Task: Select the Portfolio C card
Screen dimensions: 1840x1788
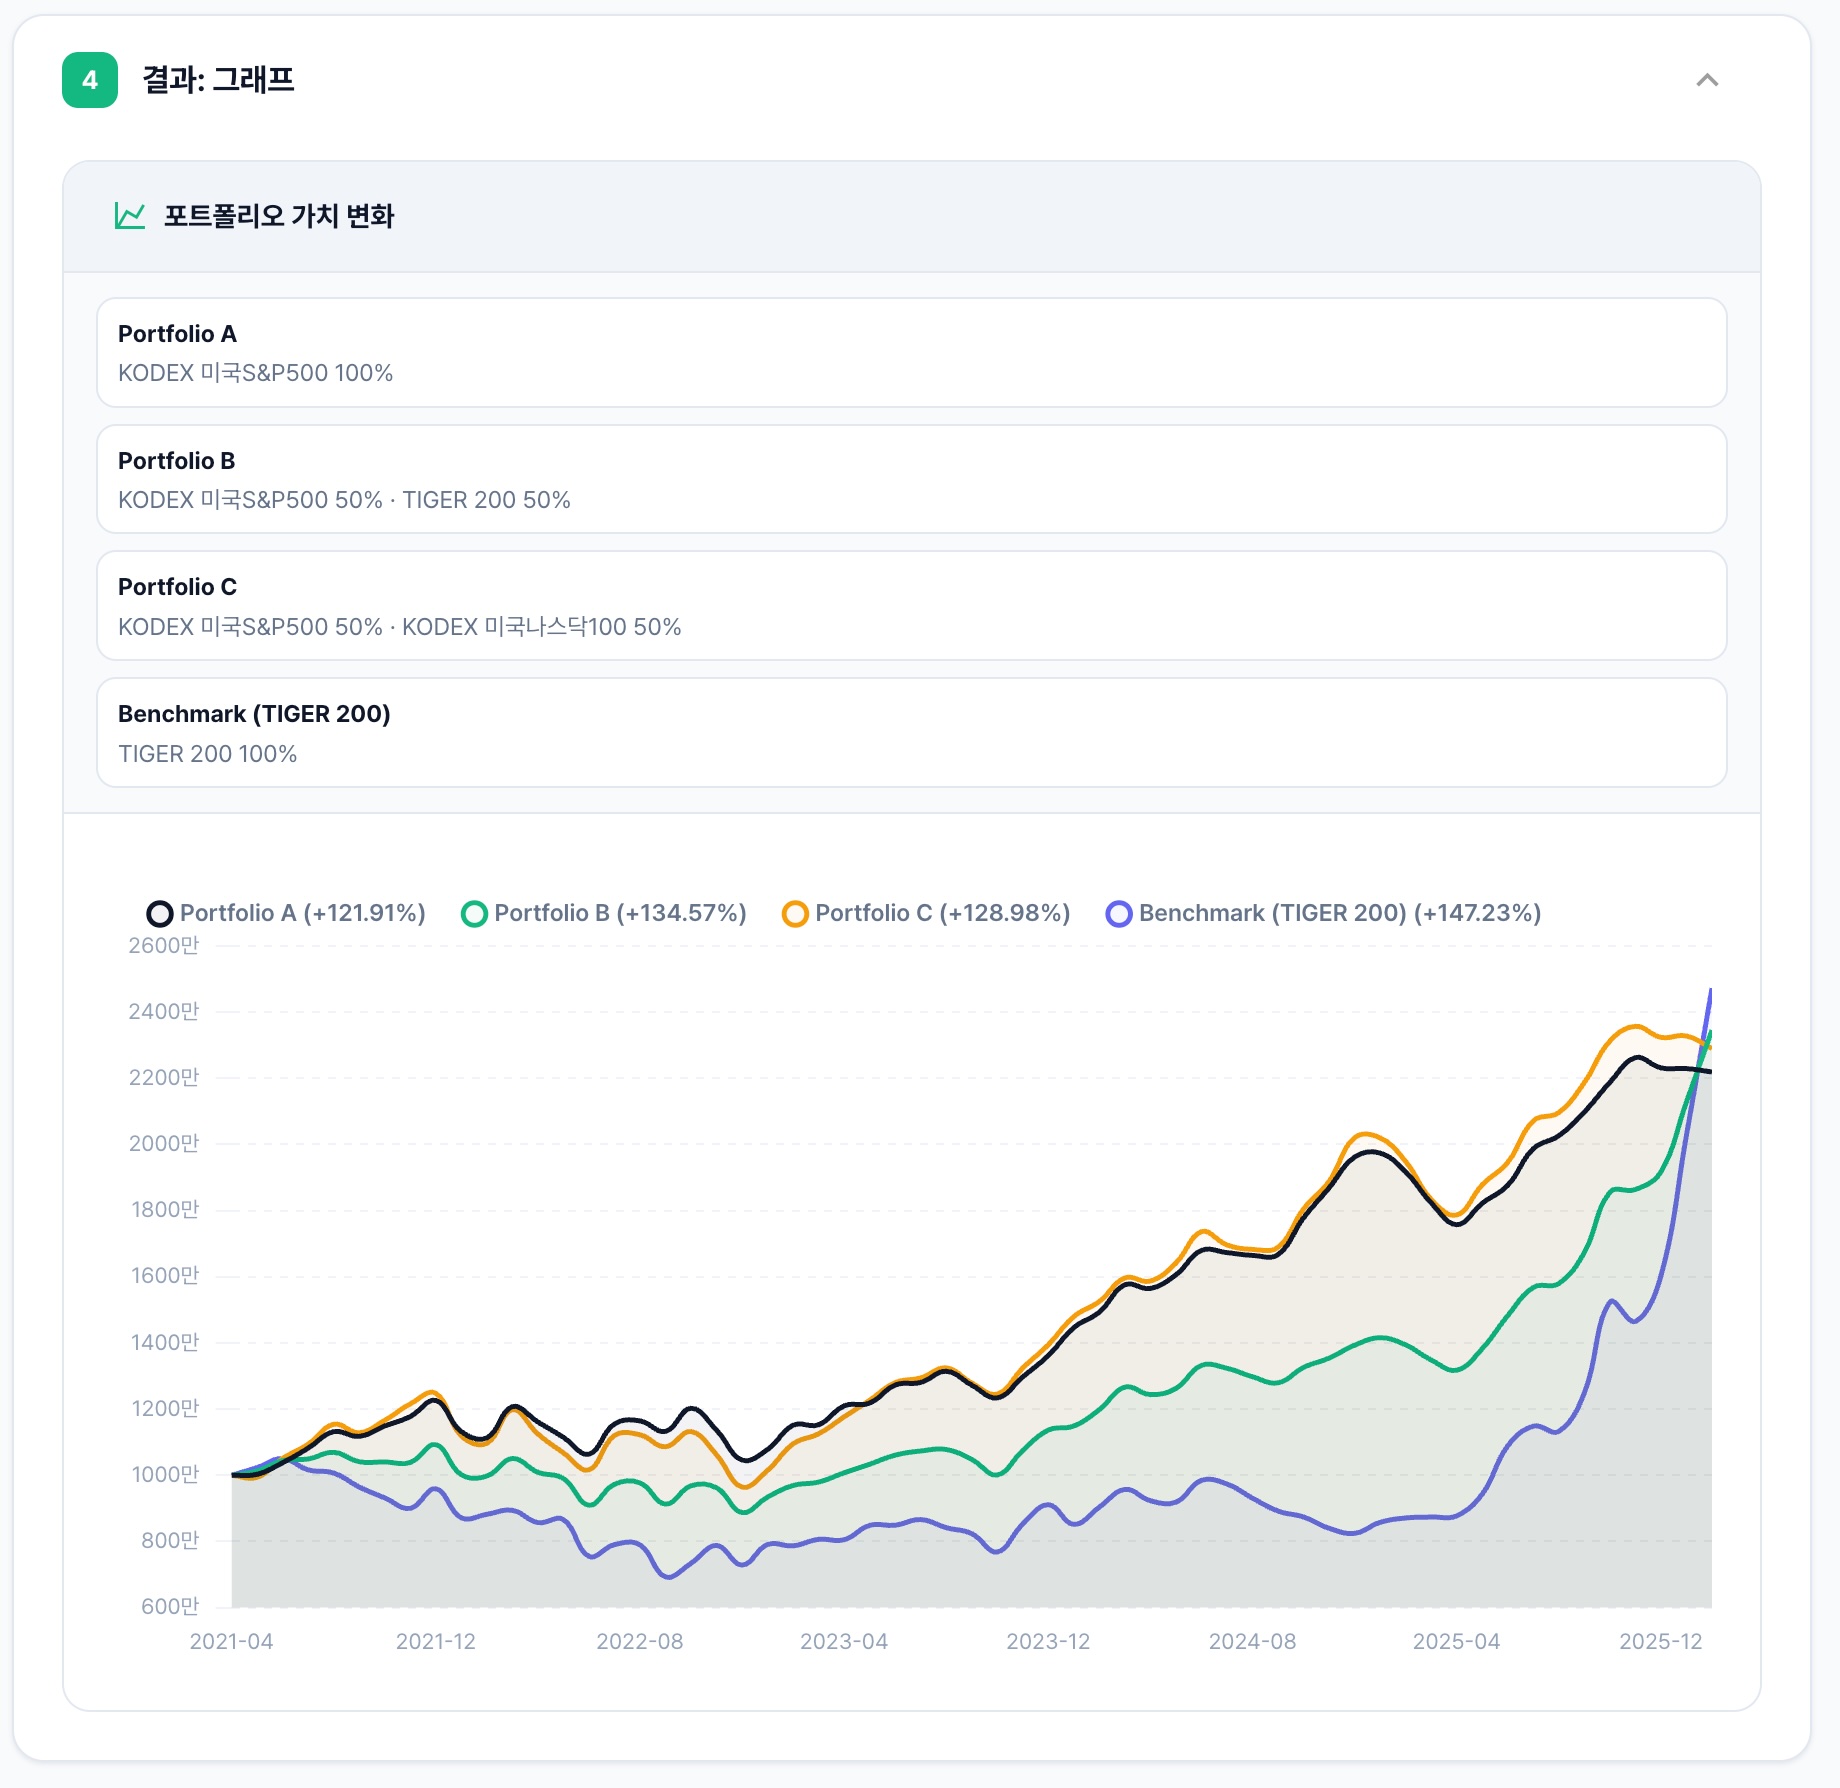Action: pyautogui.click(x=911, y=606)
